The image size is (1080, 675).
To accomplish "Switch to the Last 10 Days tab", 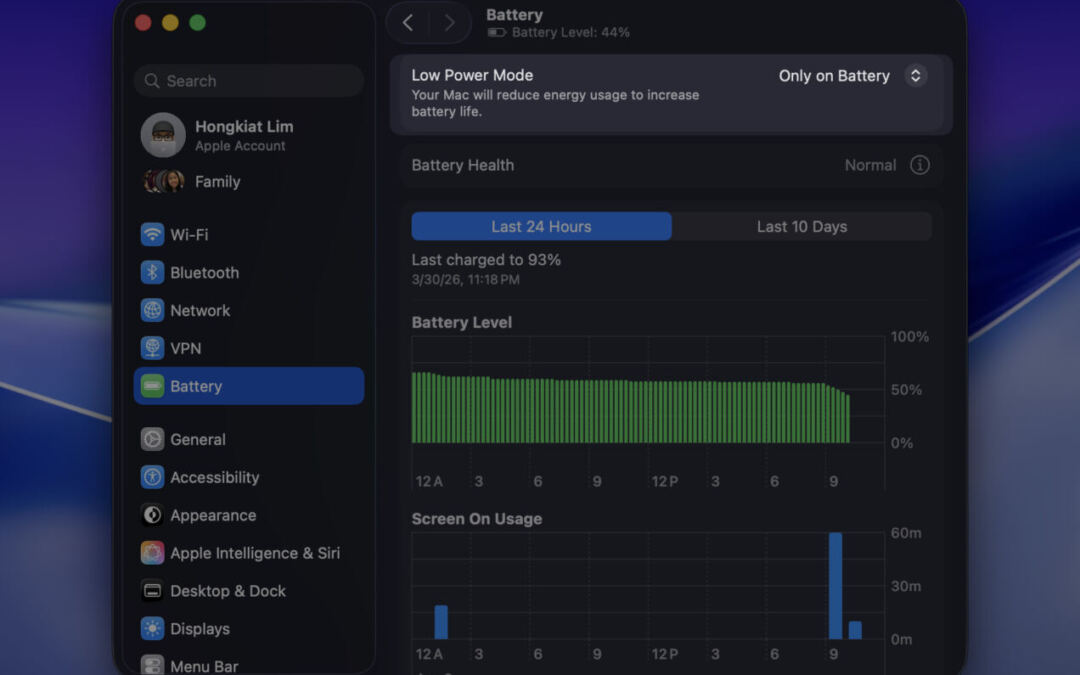I will click(x=801, y=226).
